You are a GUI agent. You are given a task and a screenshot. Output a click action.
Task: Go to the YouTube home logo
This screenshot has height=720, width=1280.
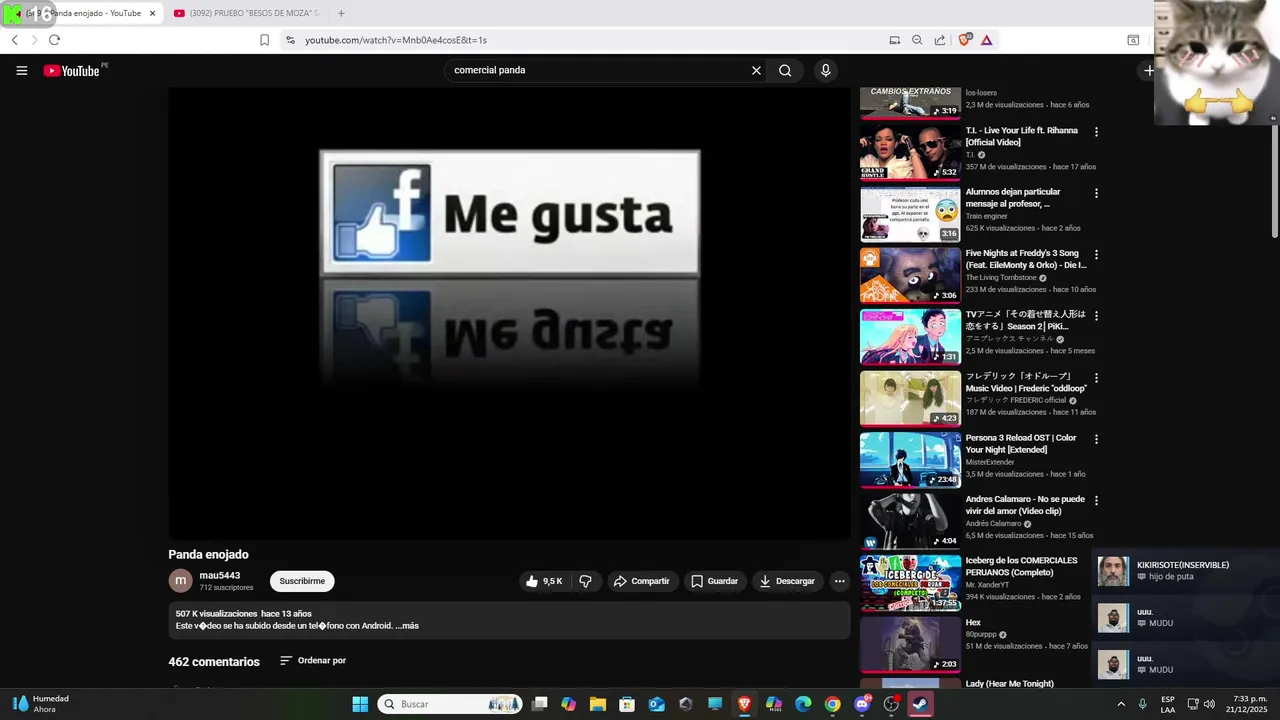[72, 71]
